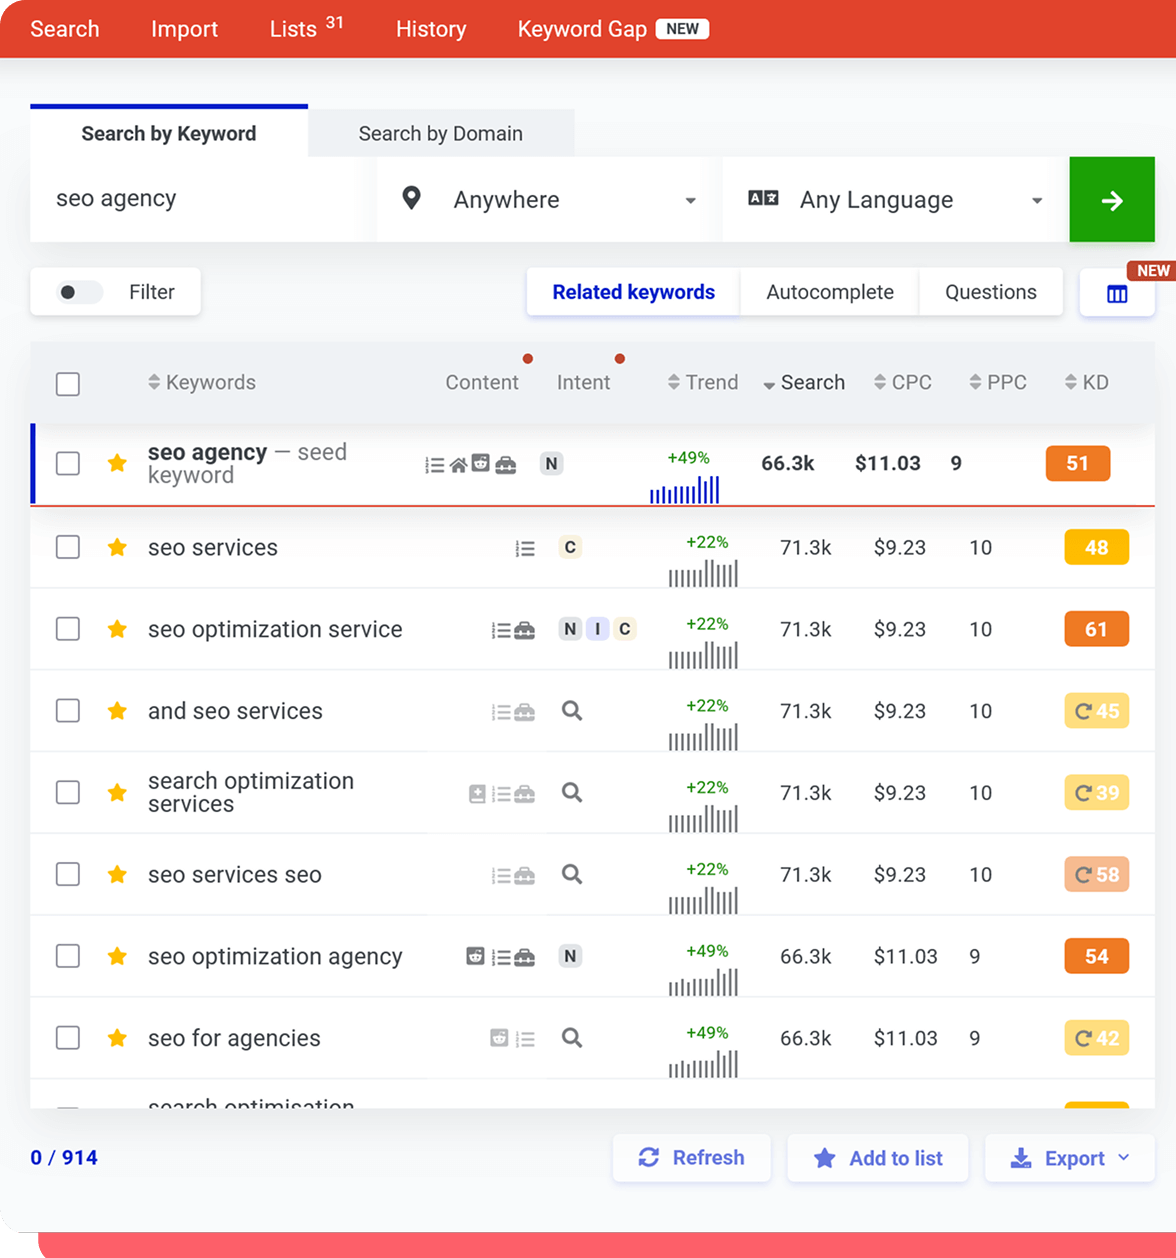Click the green arrow search button
Image resolution: width=1176 pixels, height=1258 pixels.
click(1111, 199)
